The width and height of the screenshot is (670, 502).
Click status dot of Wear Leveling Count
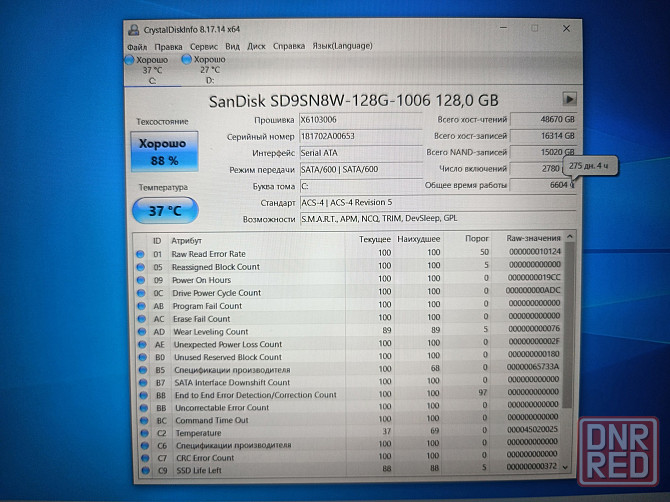pyautogui.click(x=142, y=332)
